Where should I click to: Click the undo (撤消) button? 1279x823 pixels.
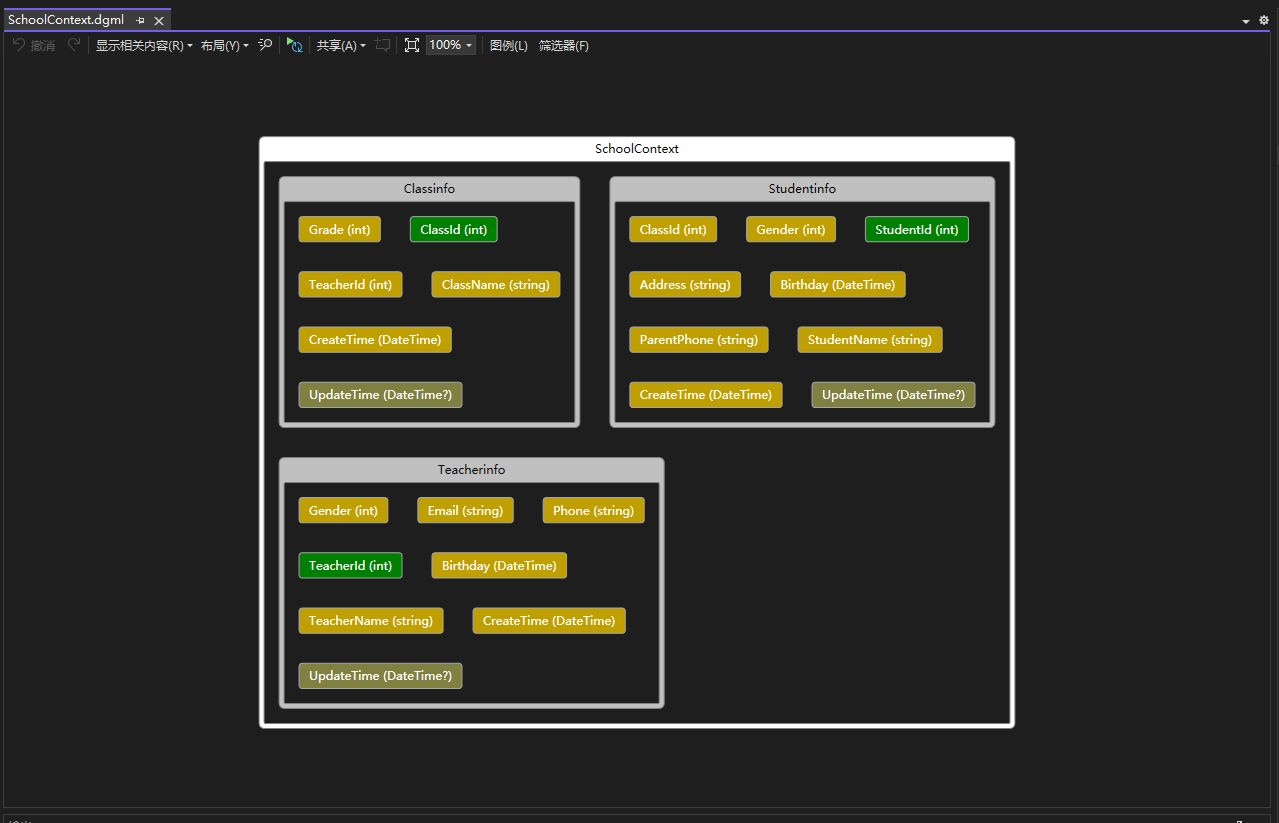click(33, 45)
